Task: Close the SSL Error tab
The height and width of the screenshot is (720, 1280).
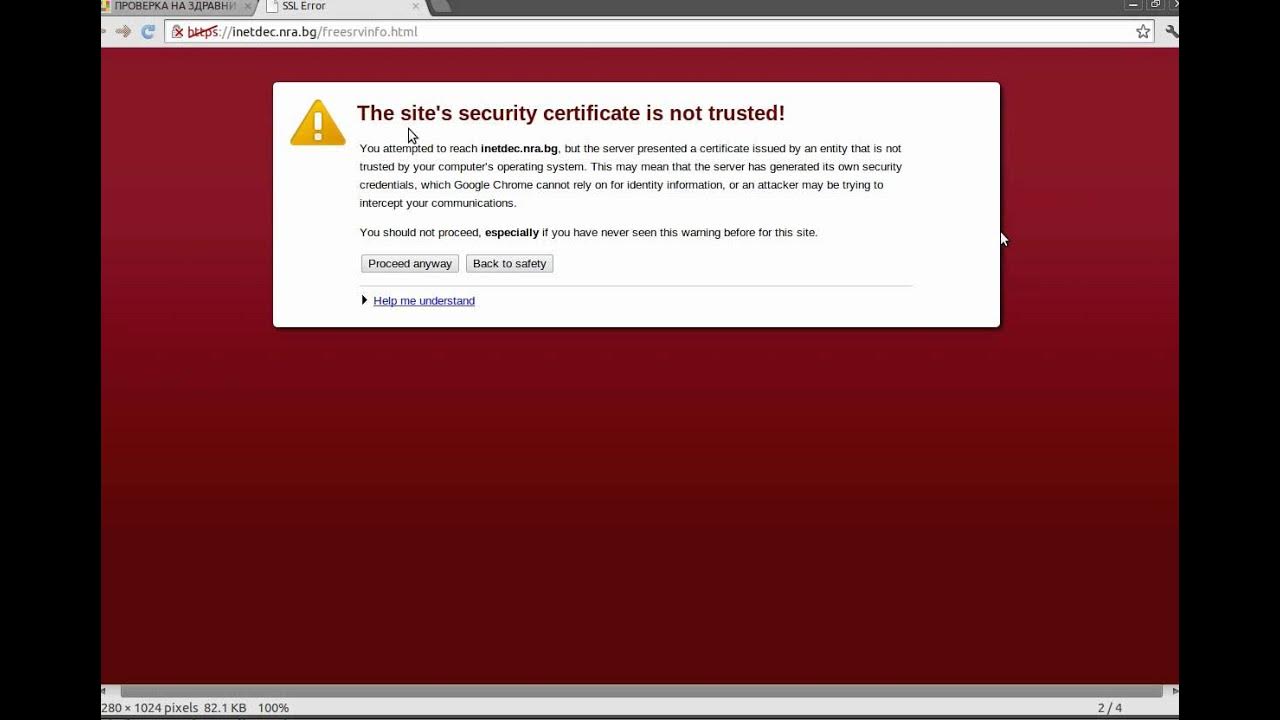Action: click(x=416, y=6)
